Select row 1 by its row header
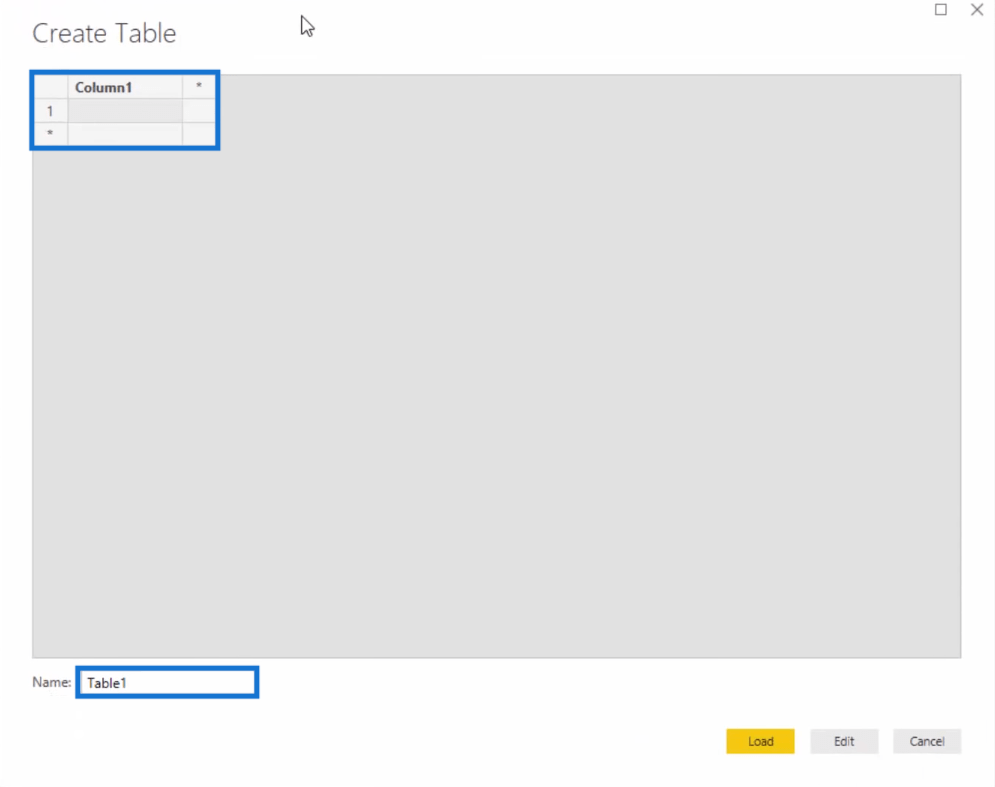The width and height of the screenshot is (995, 787). pos(50,111)
